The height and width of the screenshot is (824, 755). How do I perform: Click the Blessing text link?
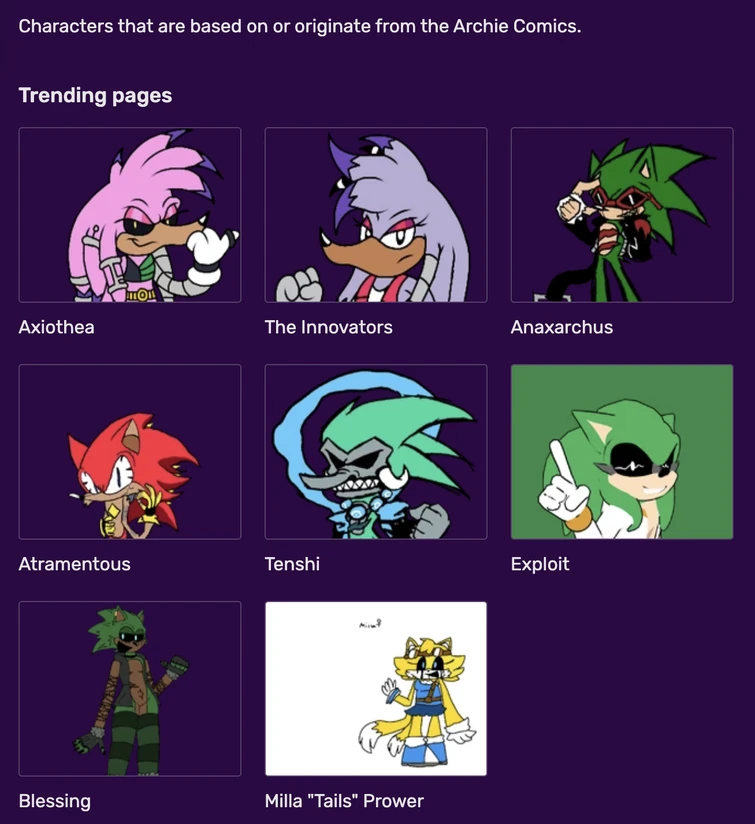pos(54,801)
